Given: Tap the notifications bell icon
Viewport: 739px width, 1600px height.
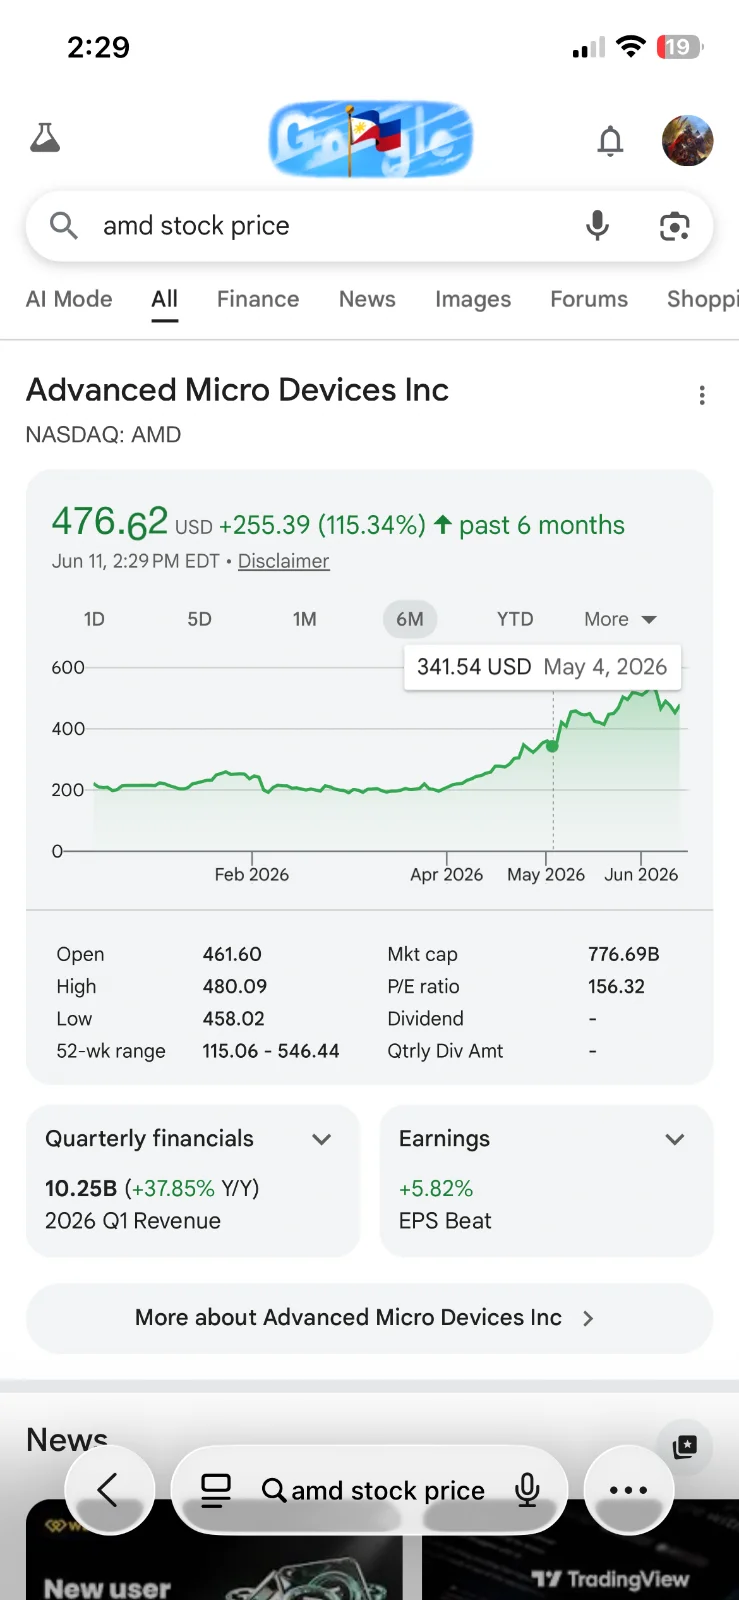Looking at the screenshot, I should (610, 141).
